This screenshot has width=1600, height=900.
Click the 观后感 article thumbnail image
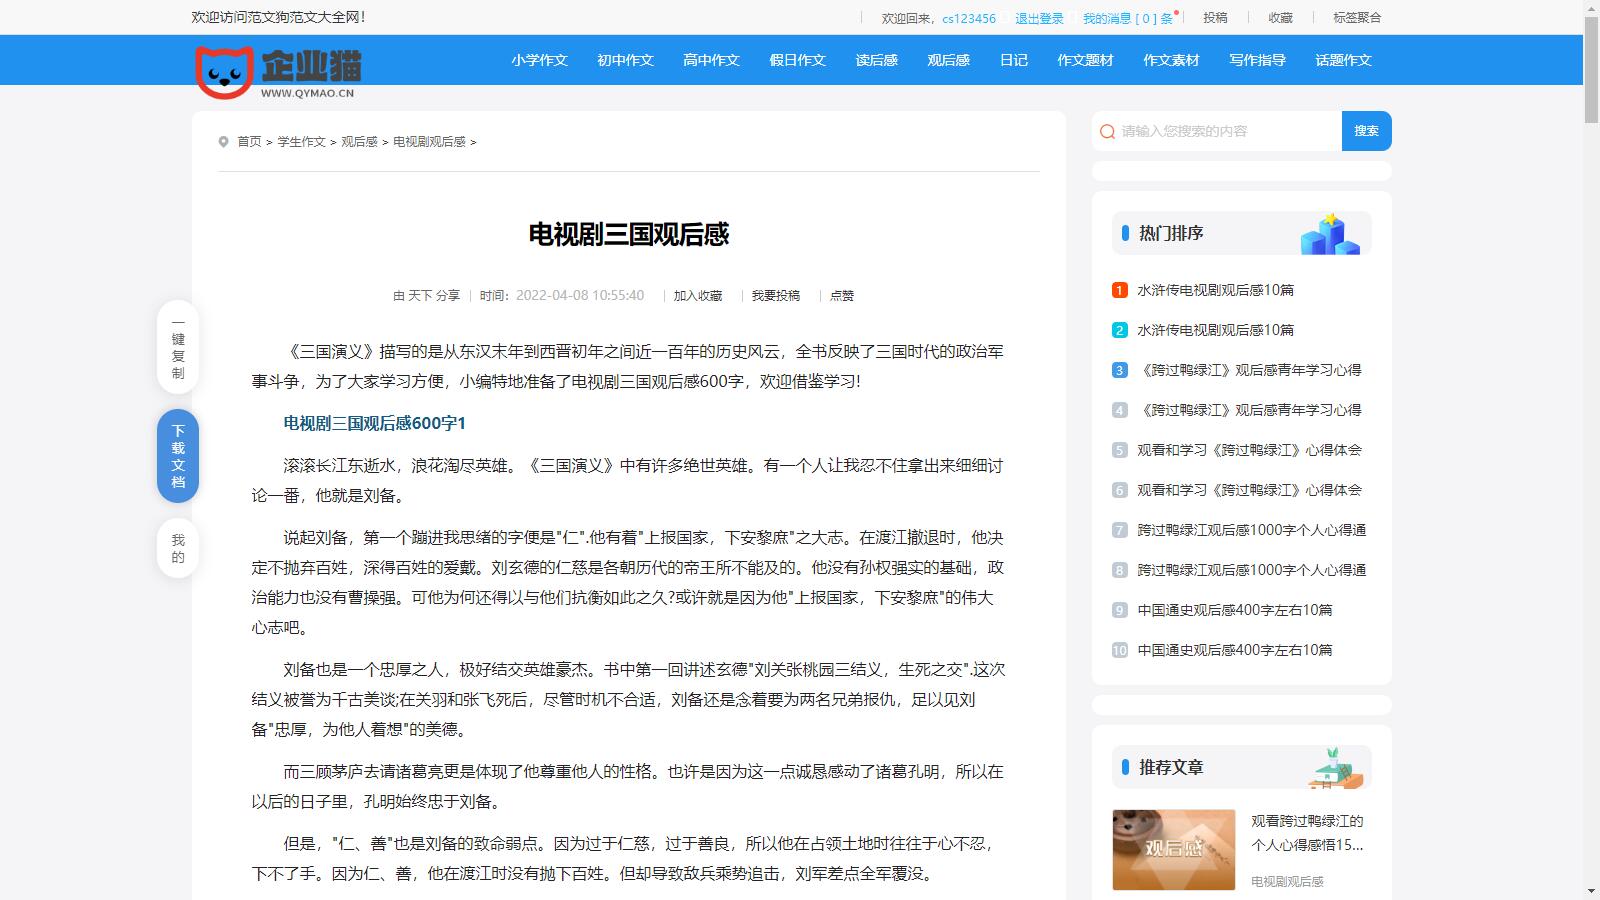(1173, 849)
